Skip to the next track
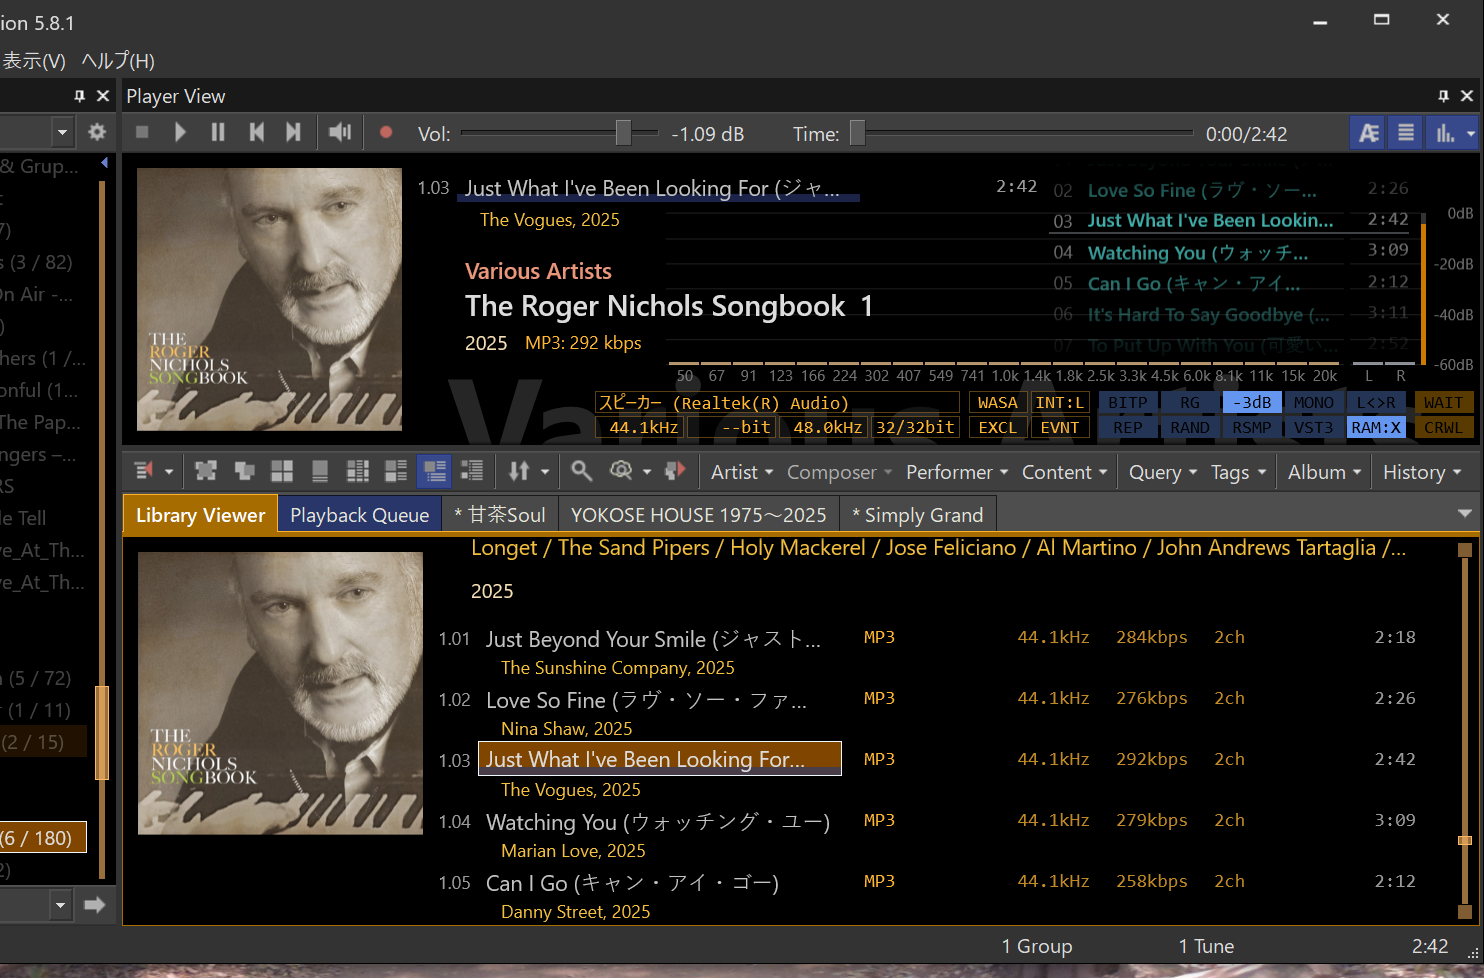 293,132
